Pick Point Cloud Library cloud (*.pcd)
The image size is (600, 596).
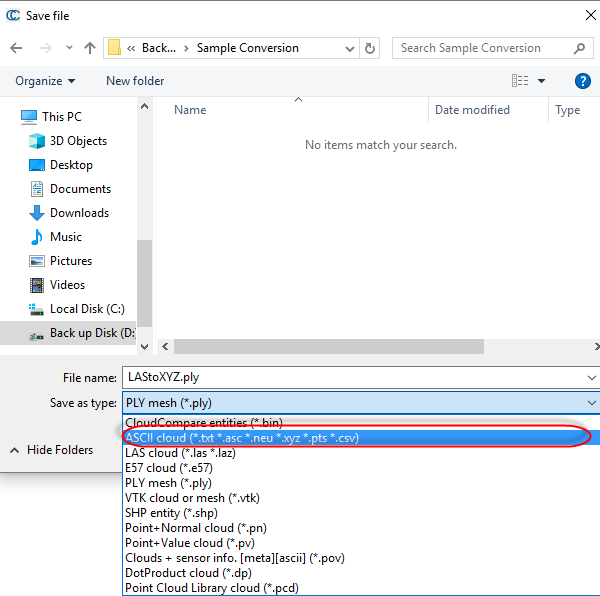(x=211, y=588)
